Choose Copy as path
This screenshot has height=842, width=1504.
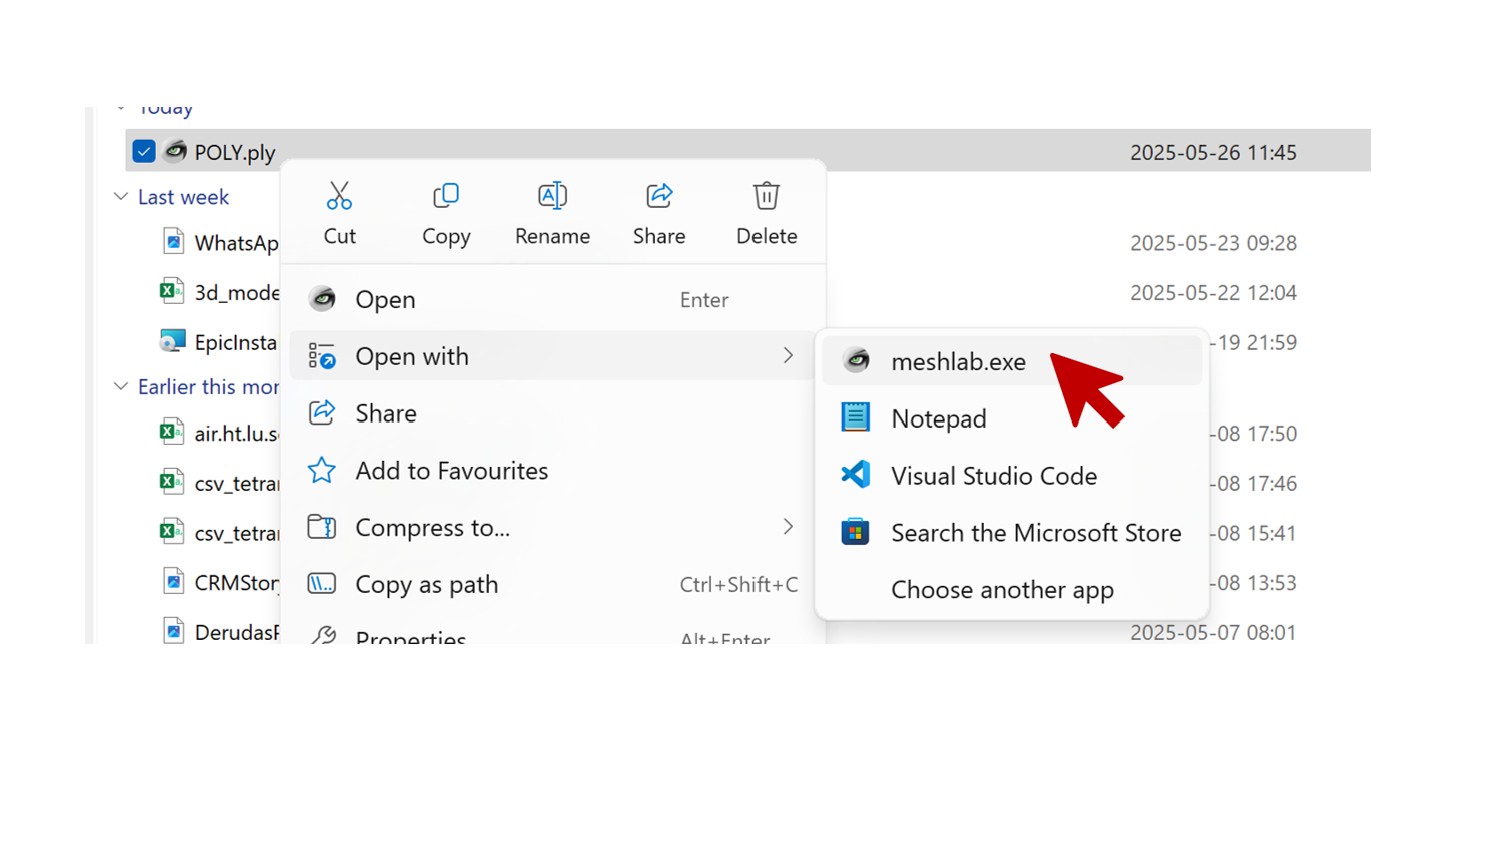(x=426, y=585)
